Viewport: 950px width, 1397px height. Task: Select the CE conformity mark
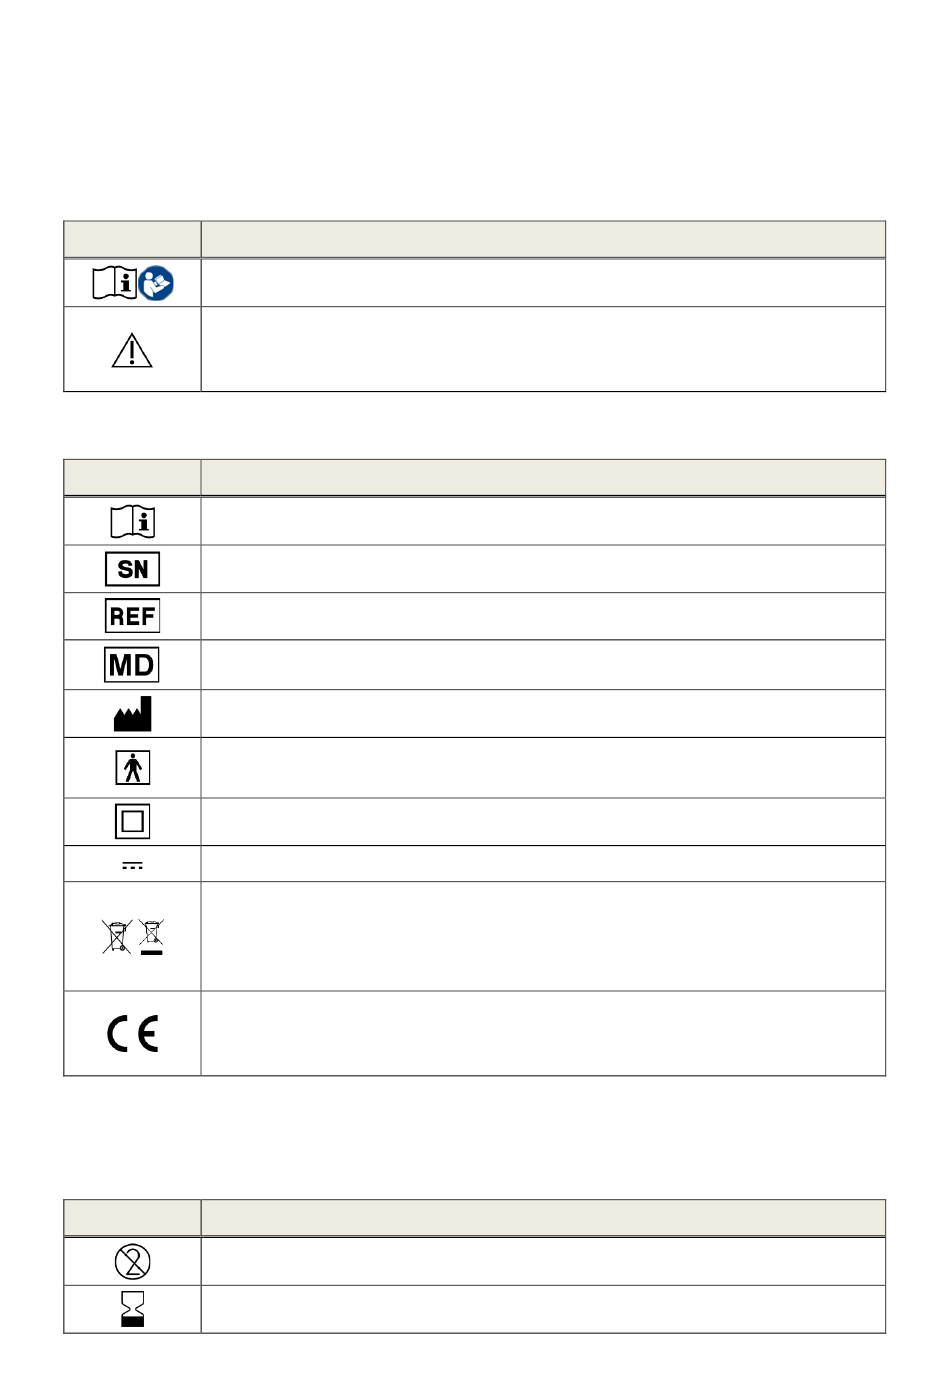click(132, 1033)
